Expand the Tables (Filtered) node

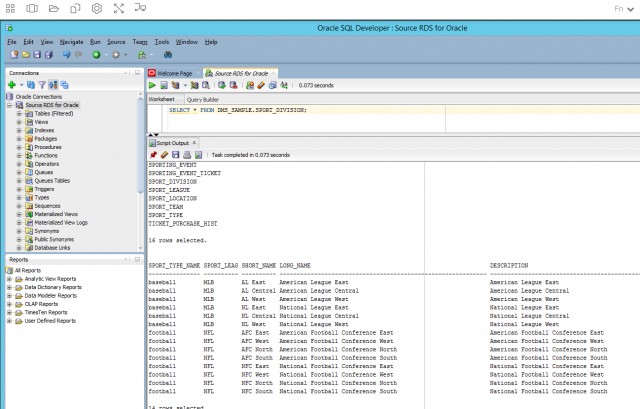click(x=19, y=114)
